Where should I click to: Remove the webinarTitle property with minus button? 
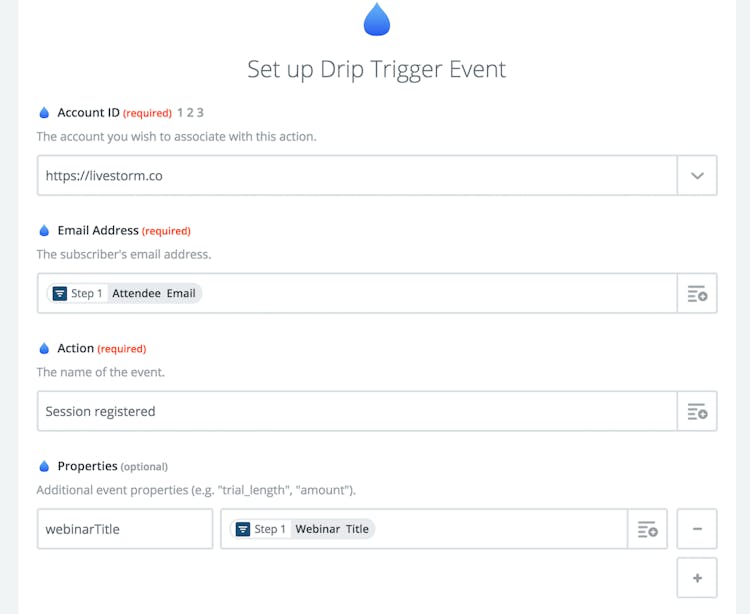[x=697, y=529]
